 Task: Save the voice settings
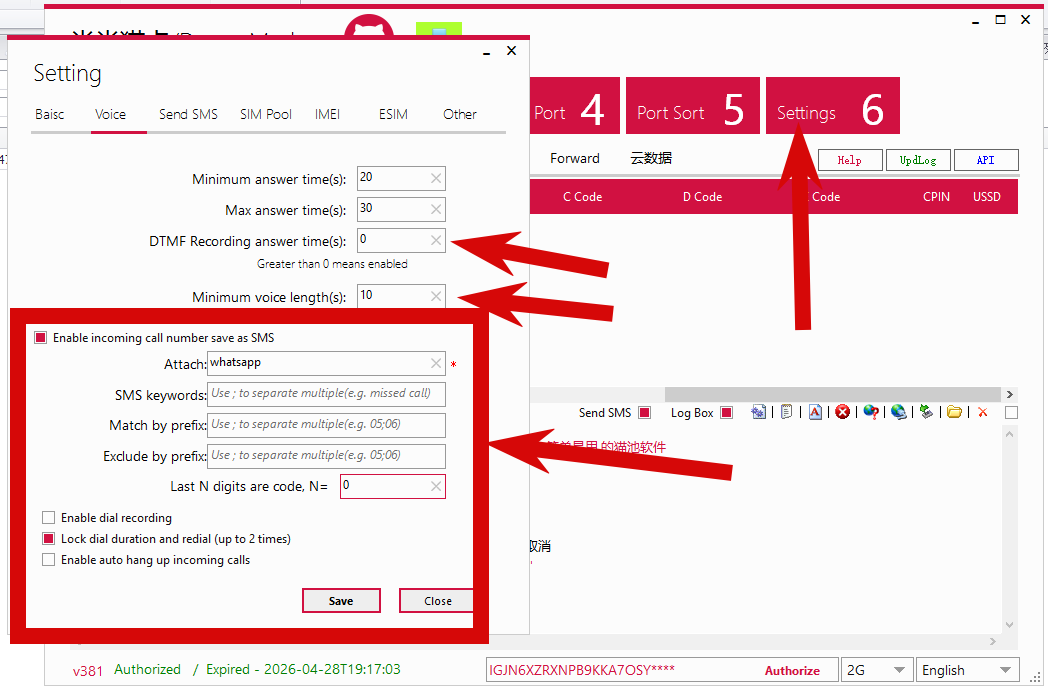pos(341,601)
